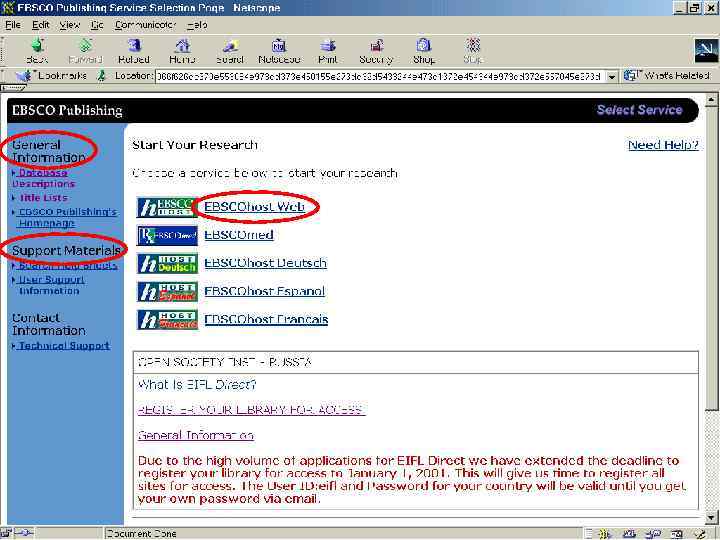This screenshot has height=540, width=720.
Task: Open the Communicator menu
Action: click(146, 25)
